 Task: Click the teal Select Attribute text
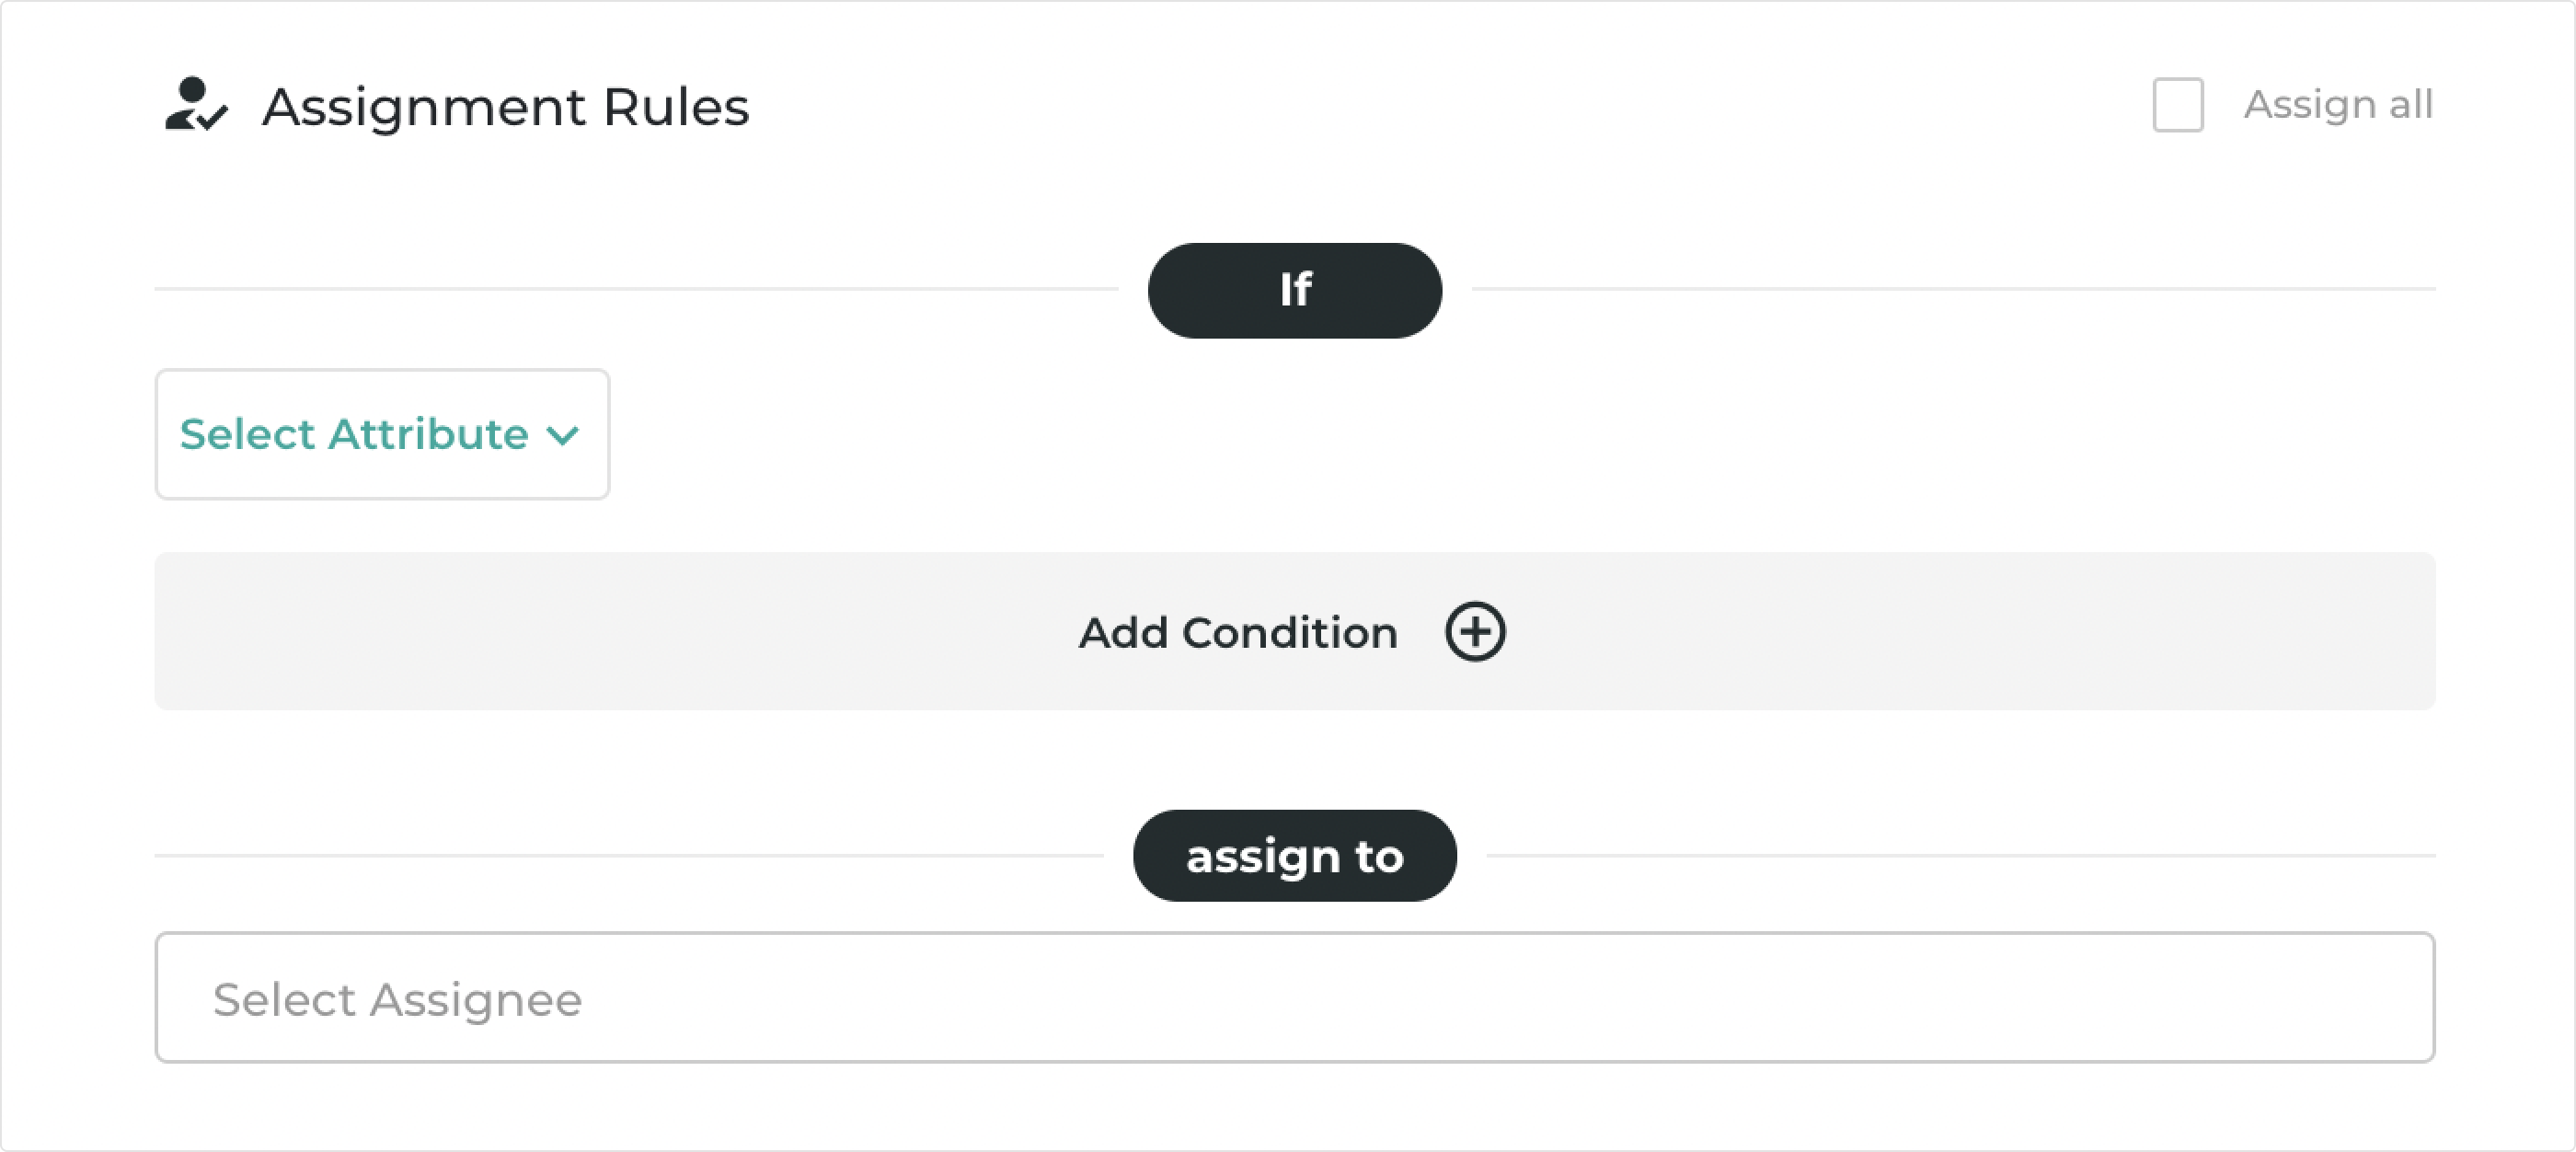tap(354, 434)
